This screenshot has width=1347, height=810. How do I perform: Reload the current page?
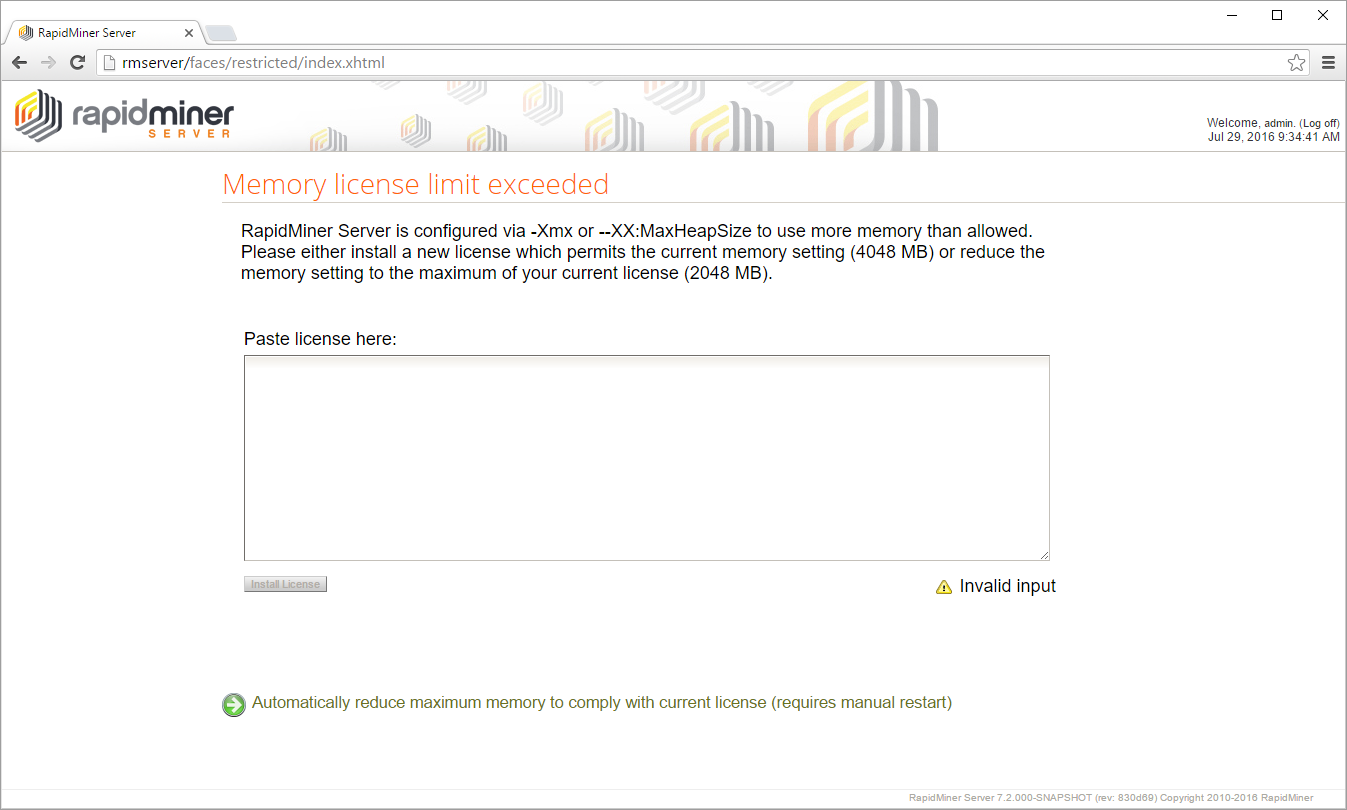[x=77, y=63]
